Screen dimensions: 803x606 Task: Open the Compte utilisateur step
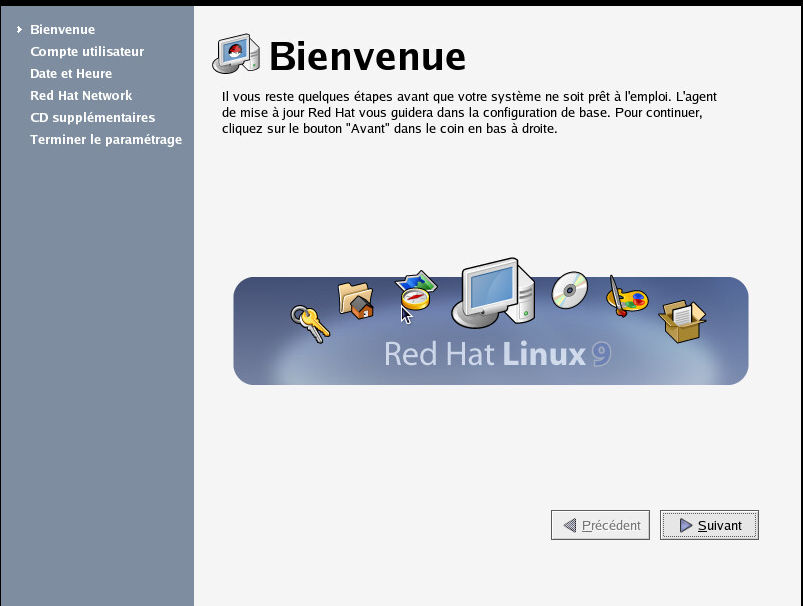coord(87,52)
